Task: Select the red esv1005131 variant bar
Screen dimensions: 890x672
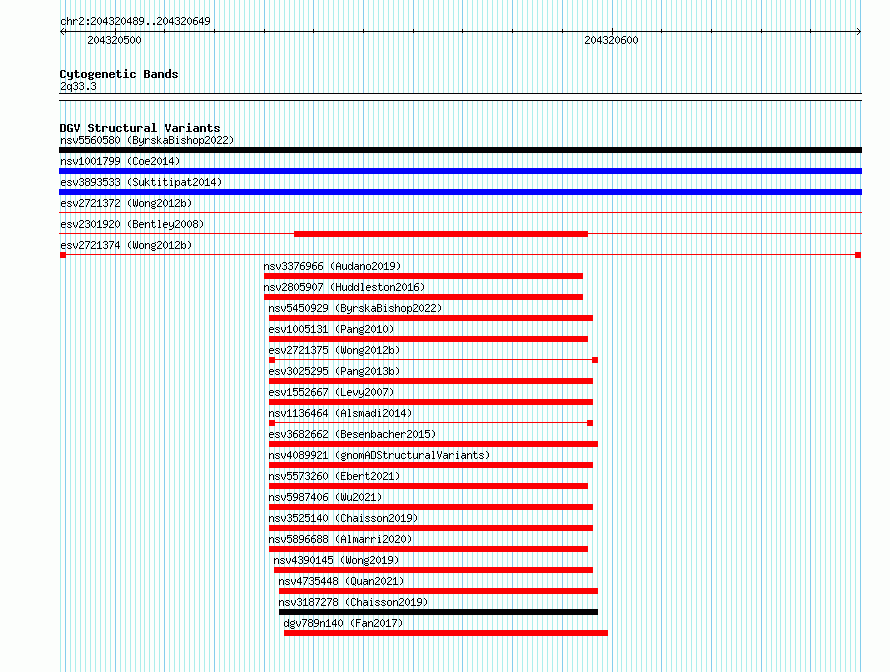Action: point(429,339)
